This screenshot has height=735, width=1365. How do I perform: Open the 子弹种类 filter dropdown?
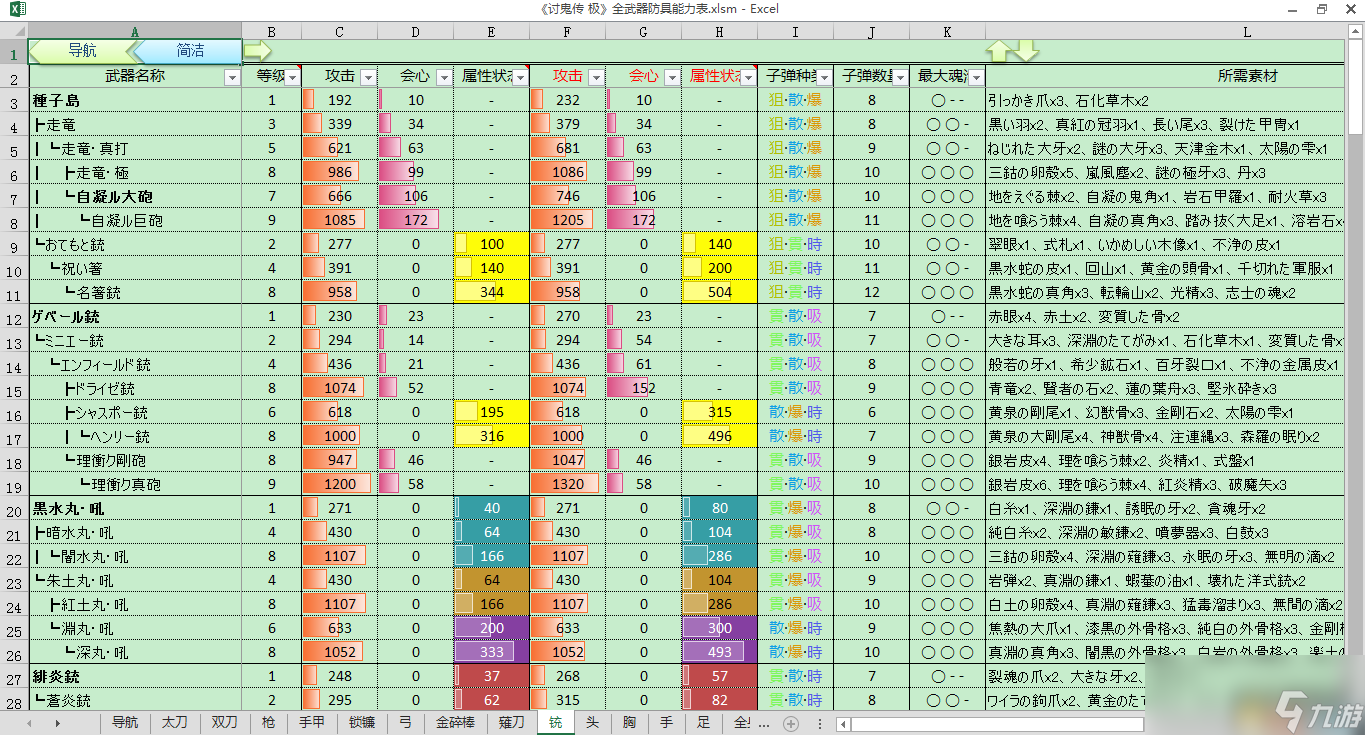click(824, 77)
